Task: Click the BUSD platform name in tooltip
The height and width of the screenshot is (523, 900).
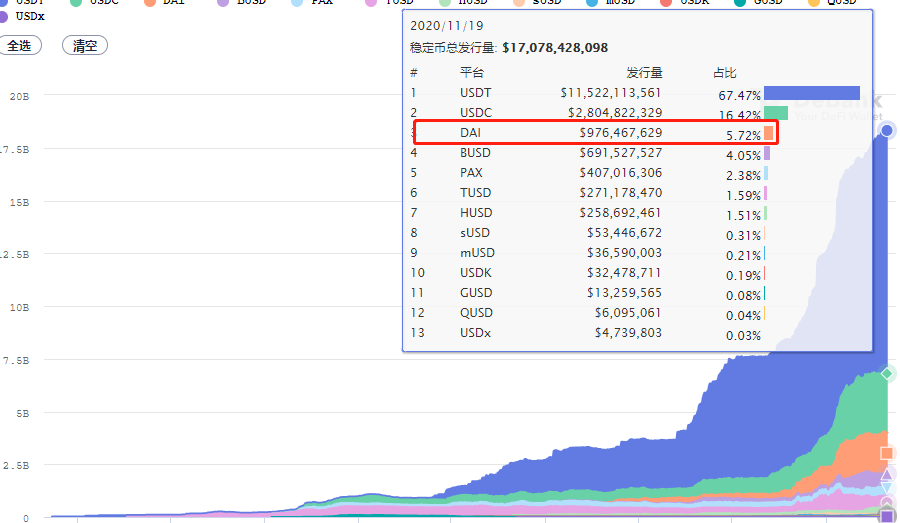Action: [475, 153]
